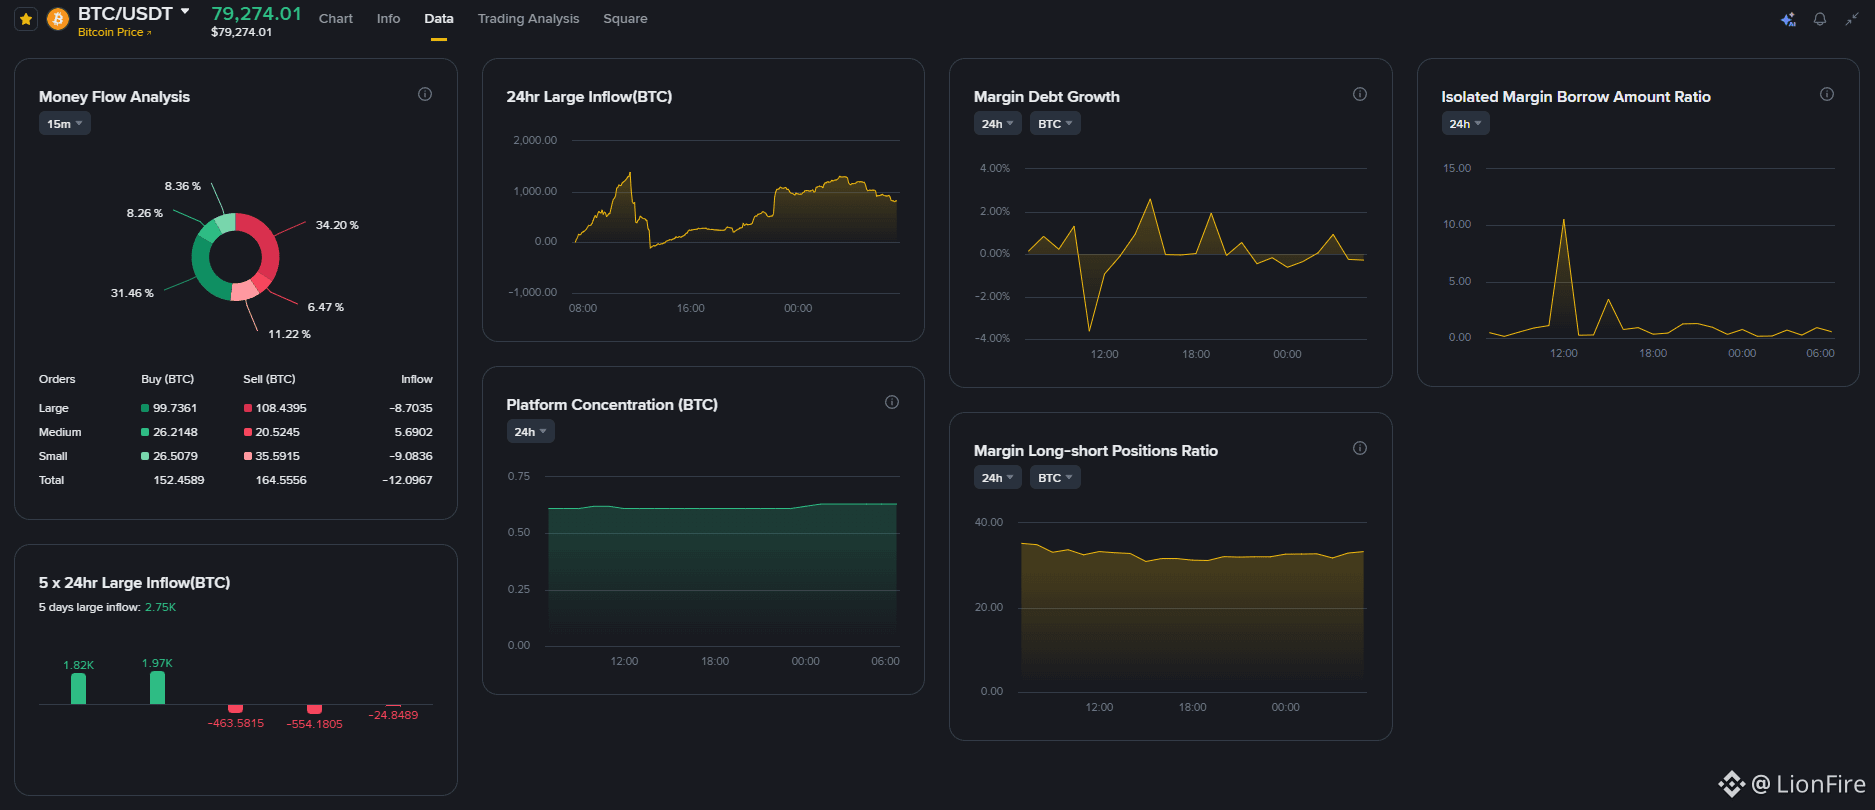Open Isolated Margin Borrow 24h dropdown
This screenshot has width=1875, height=810.
click(x=1465, y=124)
